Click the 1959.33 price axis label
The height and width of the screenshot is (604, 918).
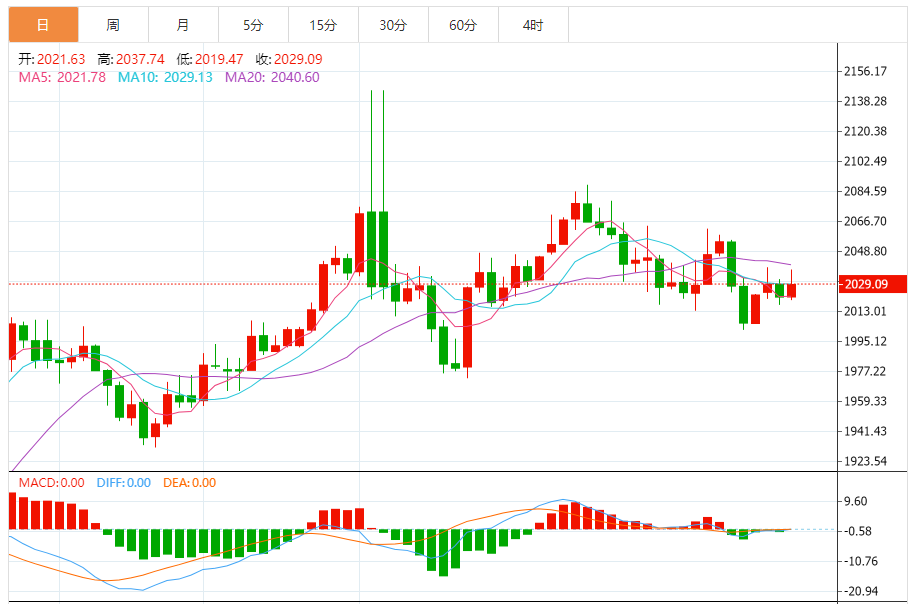[865, 401]
